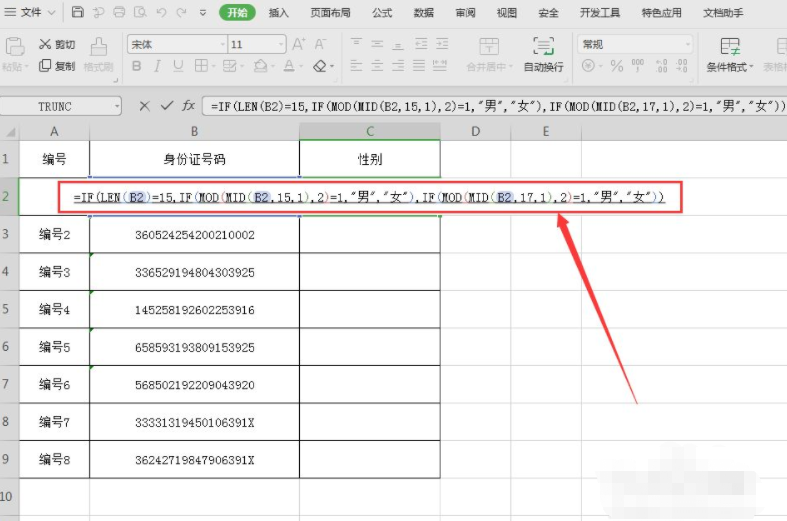The image size is (787, 521).
Task: Click cell containing 360524254200210002
Action: click(x=195, y=234)
